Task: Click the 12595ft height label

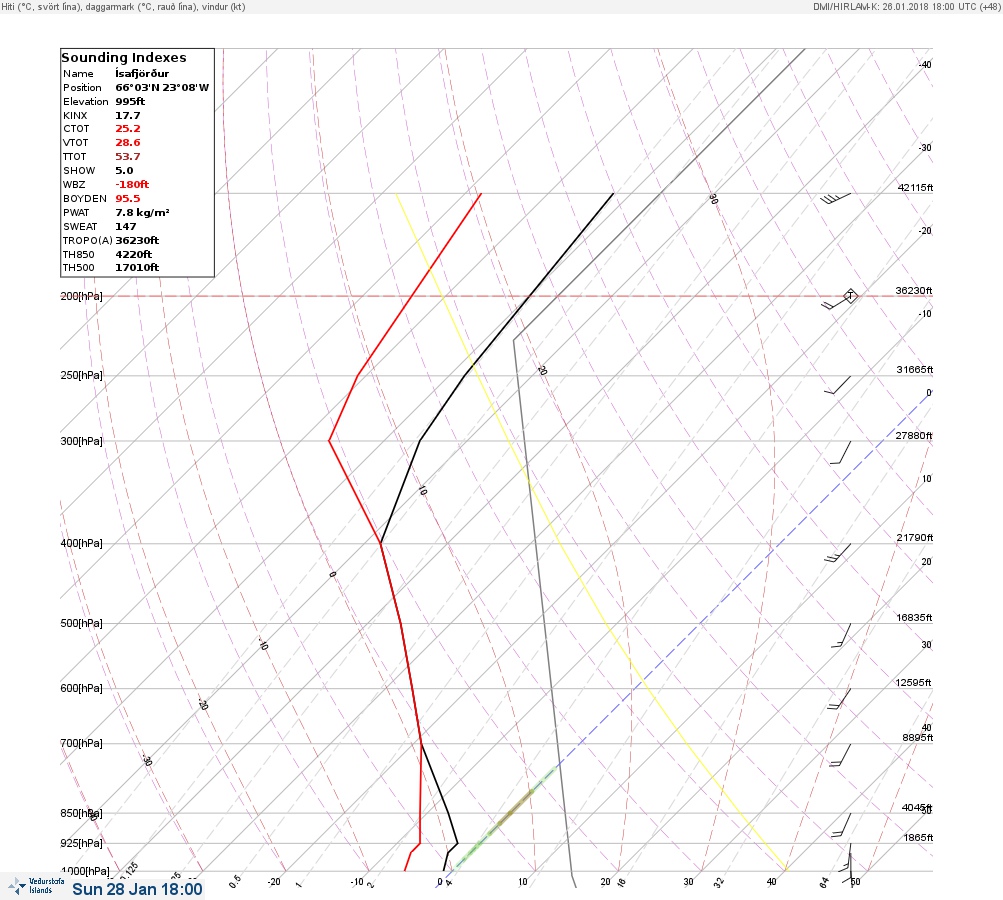Action: pos(914,683)
